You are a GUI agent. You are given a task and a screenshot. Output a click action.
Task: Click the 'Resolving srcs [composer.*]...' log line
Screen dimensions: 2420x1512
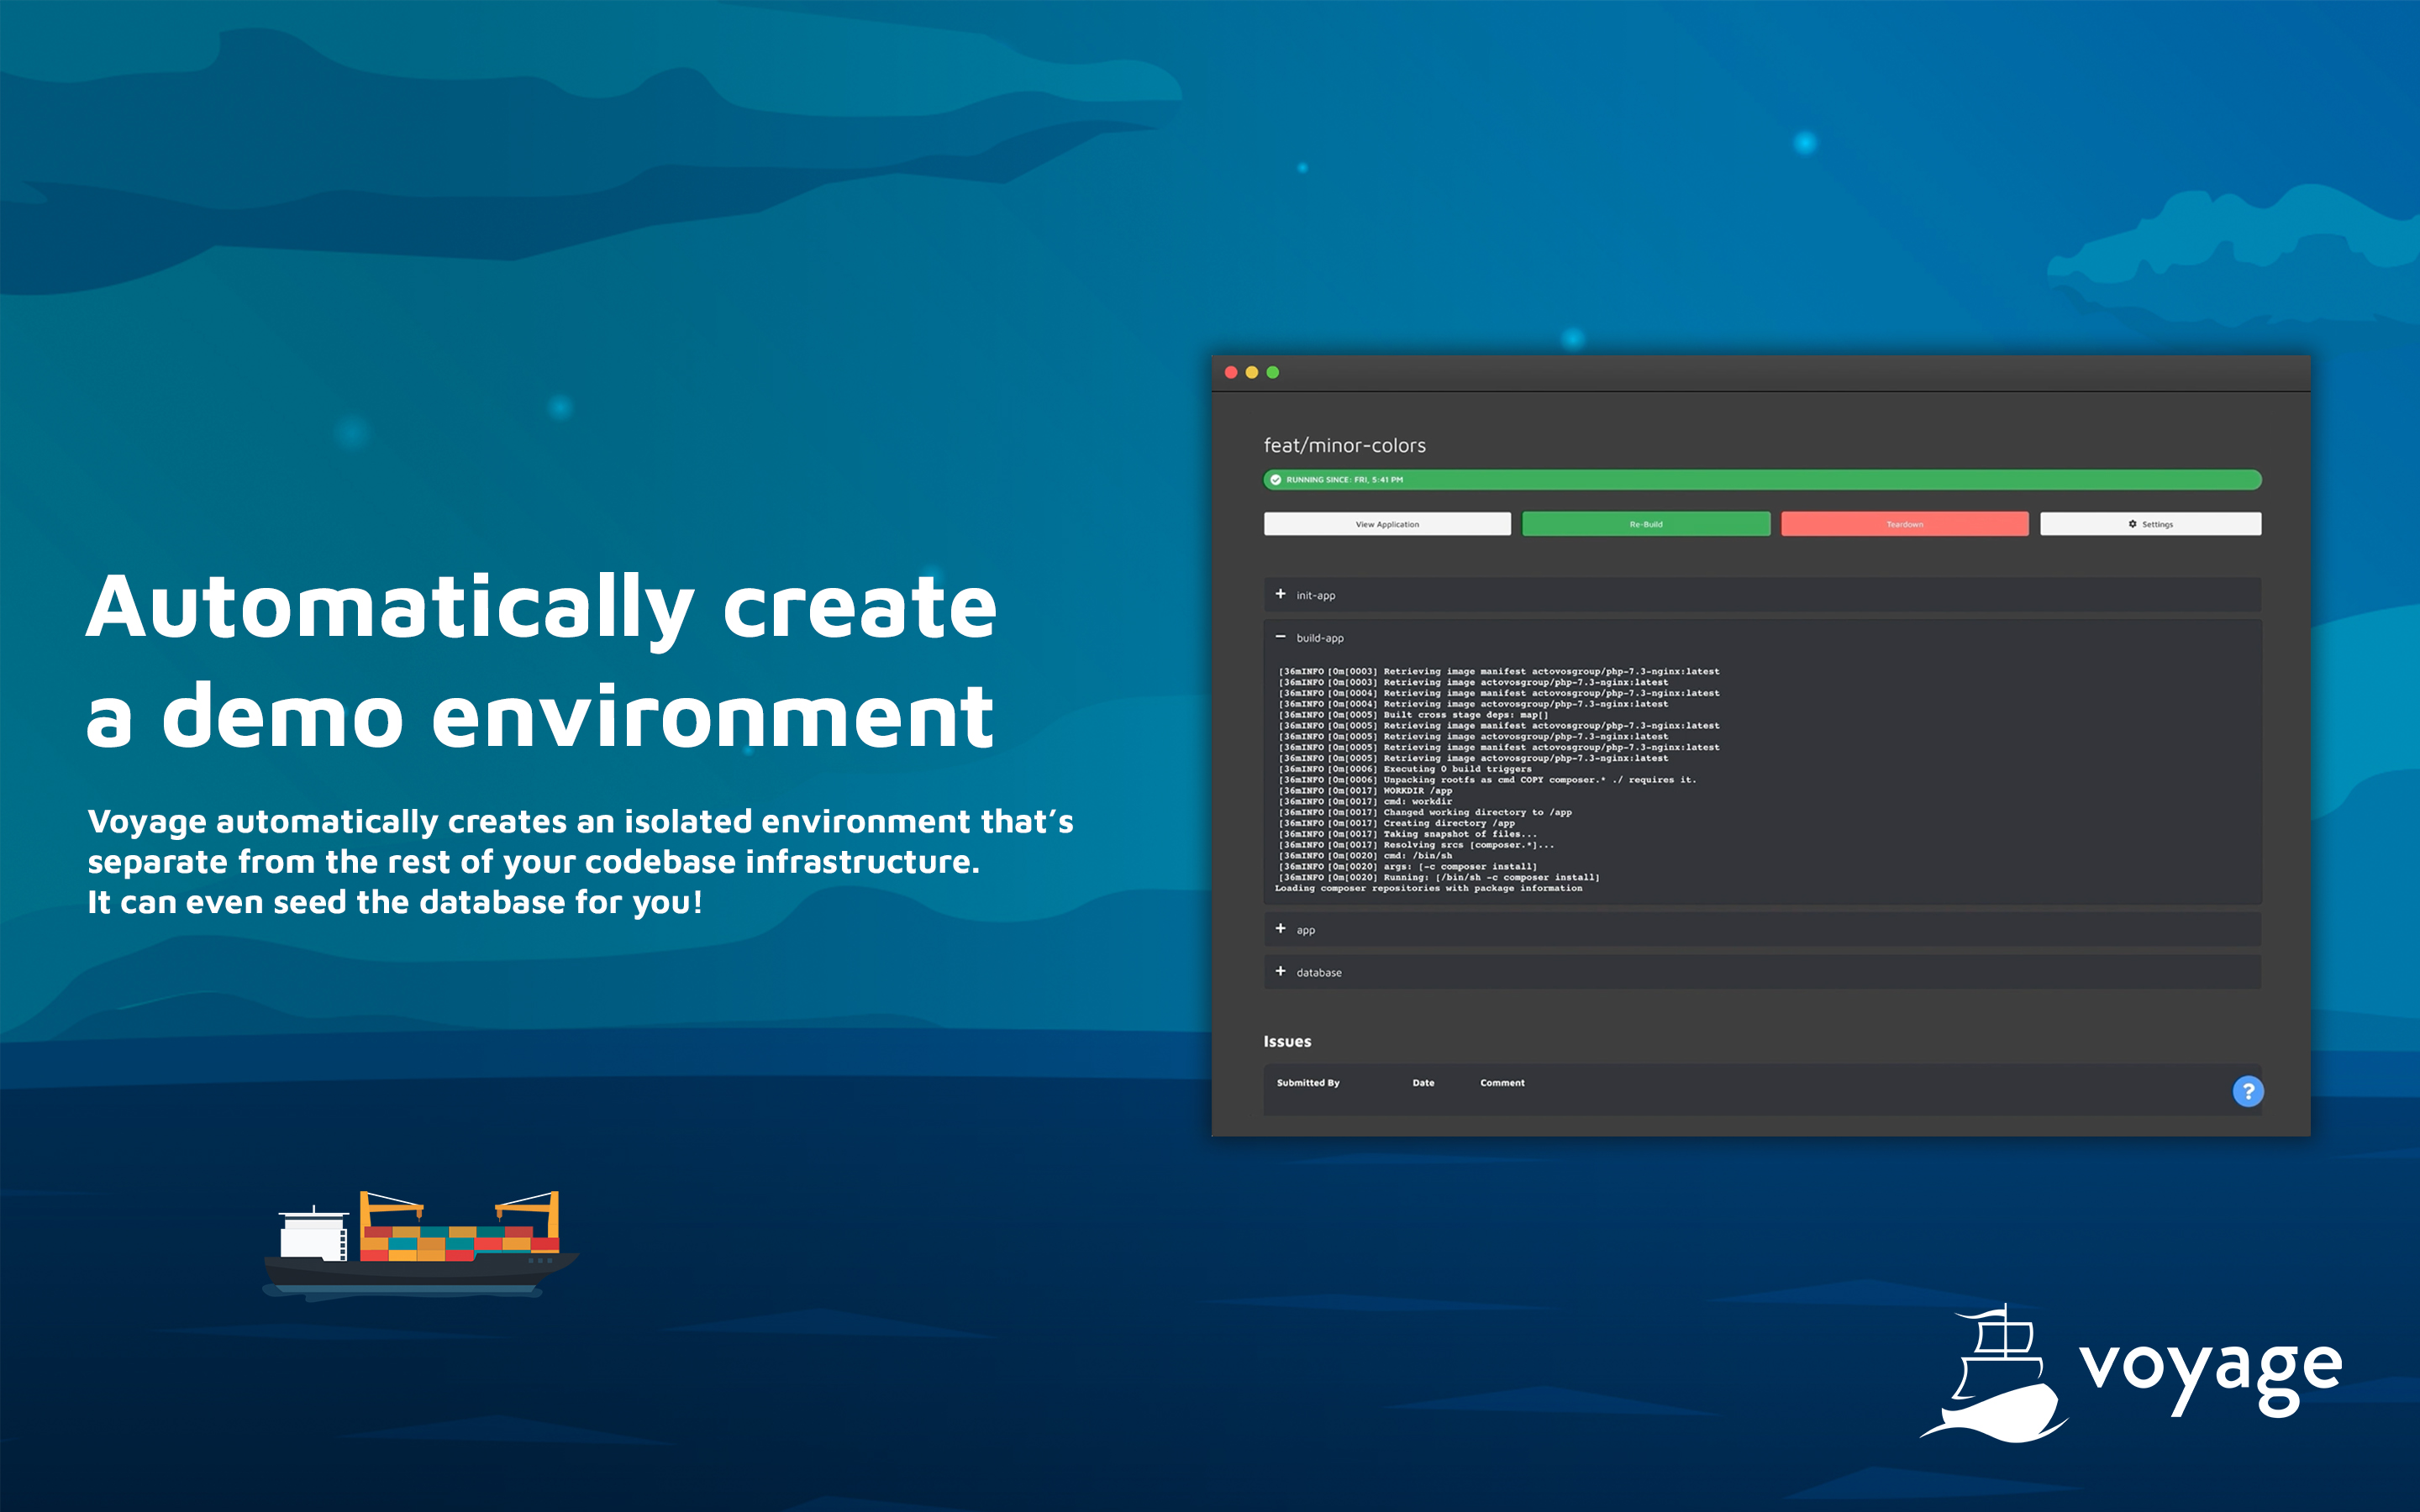[x=1416, y=845]
